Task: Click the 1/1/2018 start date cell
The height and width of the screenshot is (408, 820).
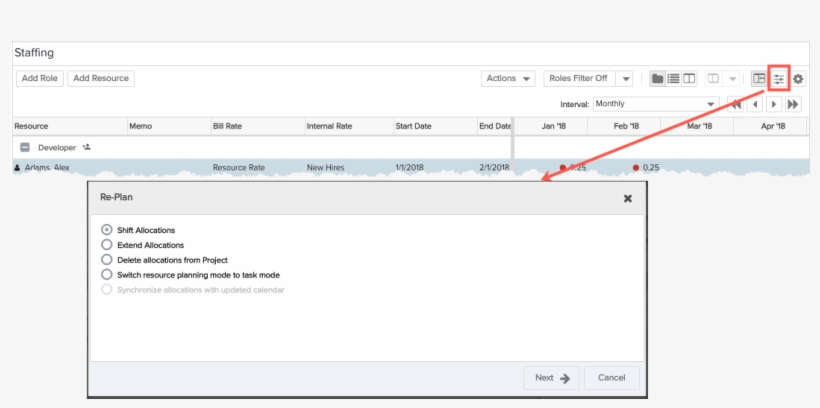Action: pos(409,167)
